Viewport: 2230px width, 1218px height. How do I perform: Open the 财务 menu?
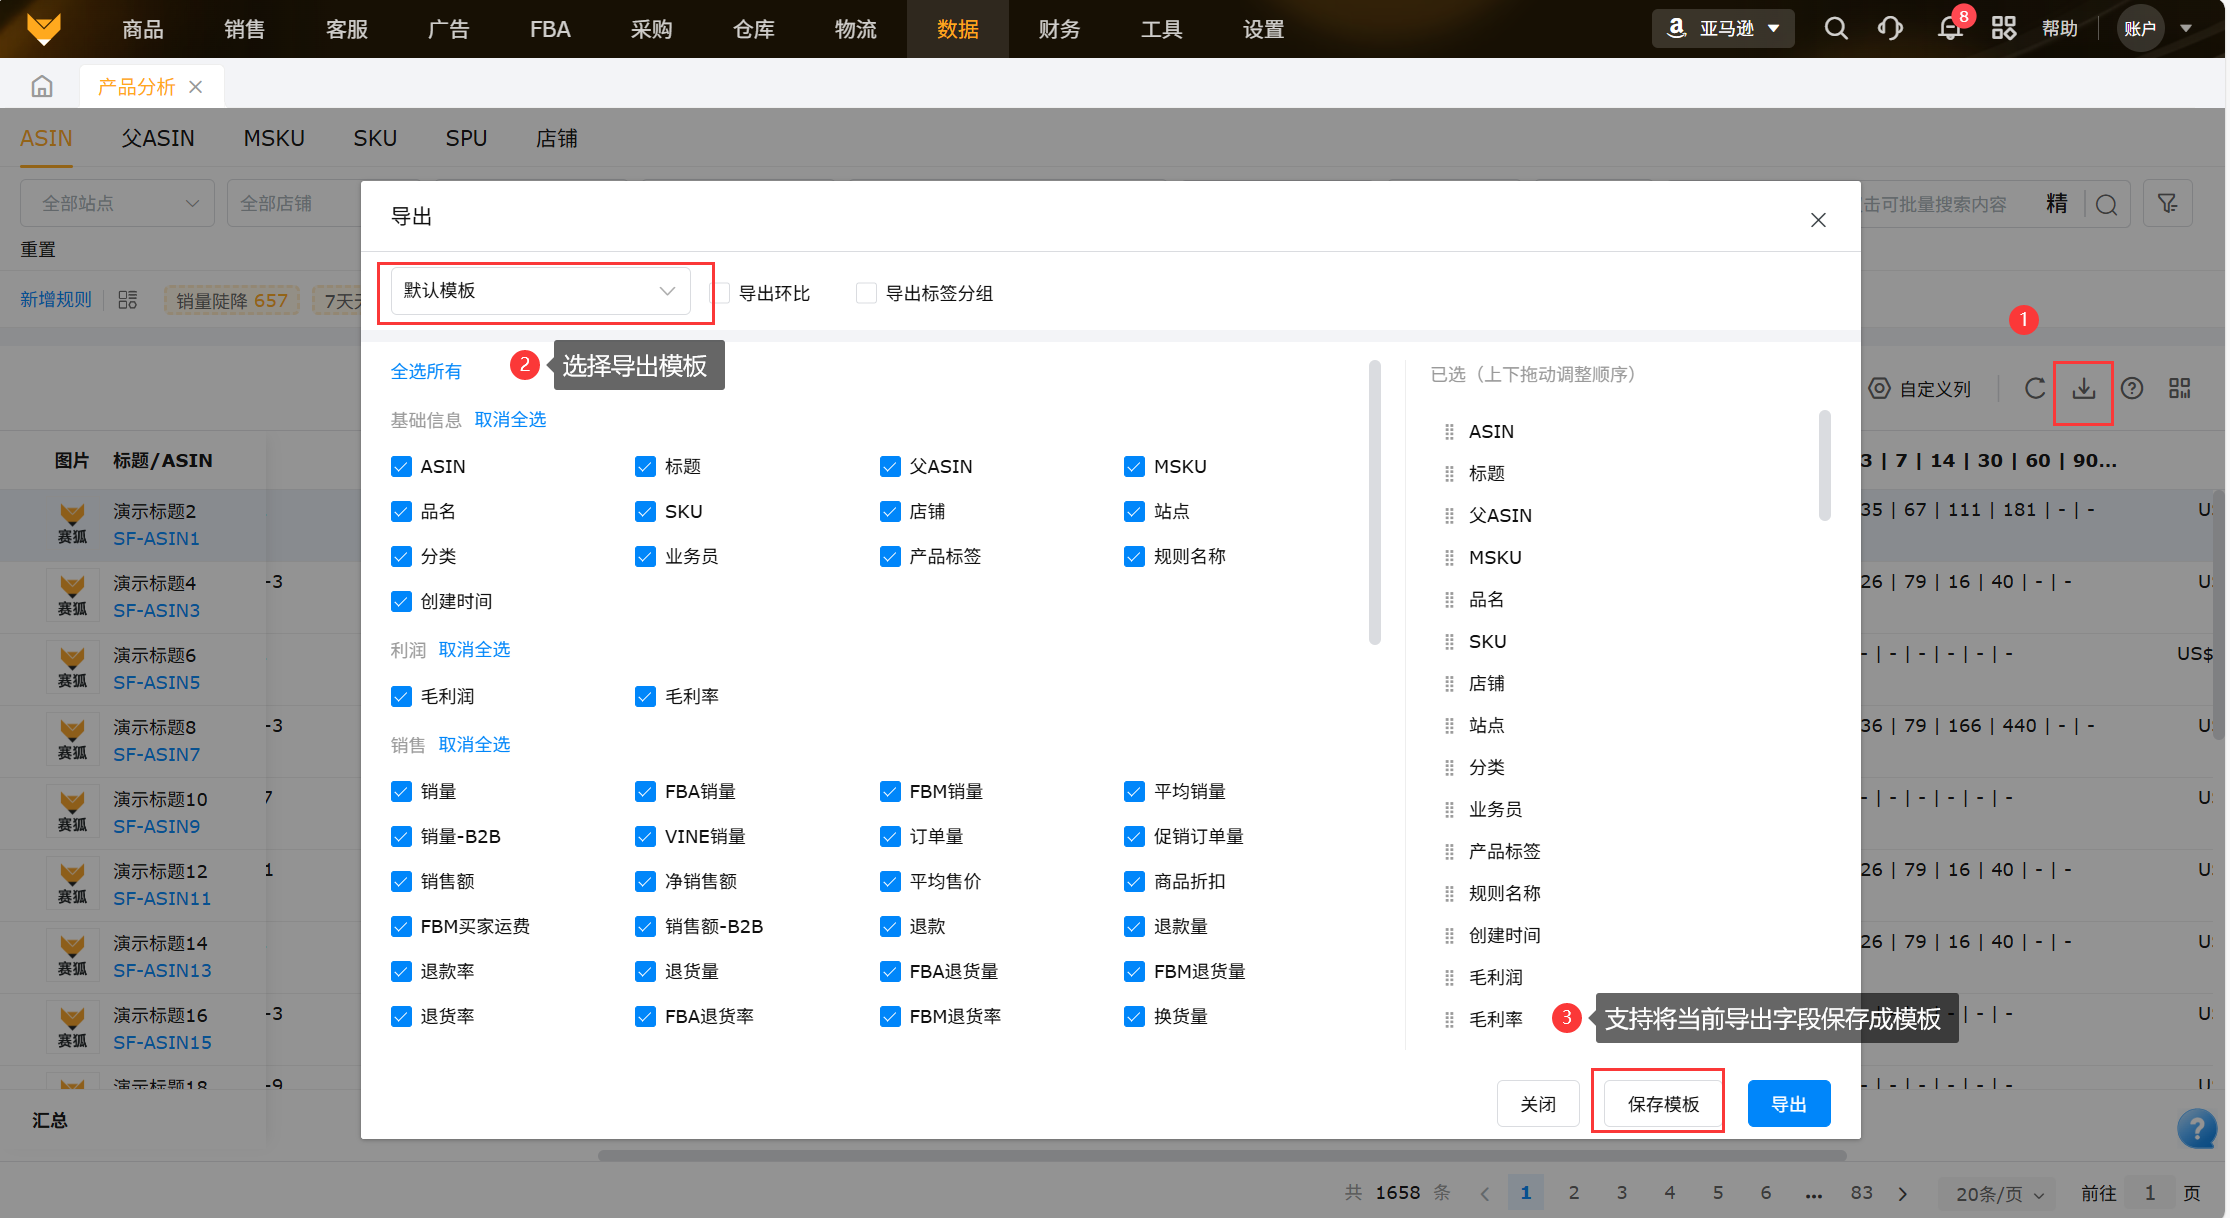coord(1059,29)
